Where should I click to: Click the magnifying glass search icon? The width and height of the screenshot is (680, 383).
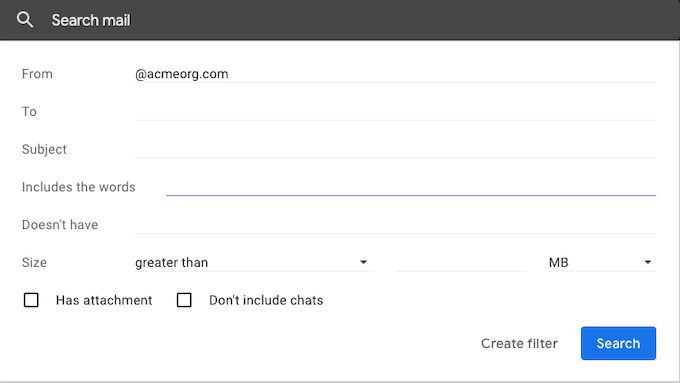point(25,20)
